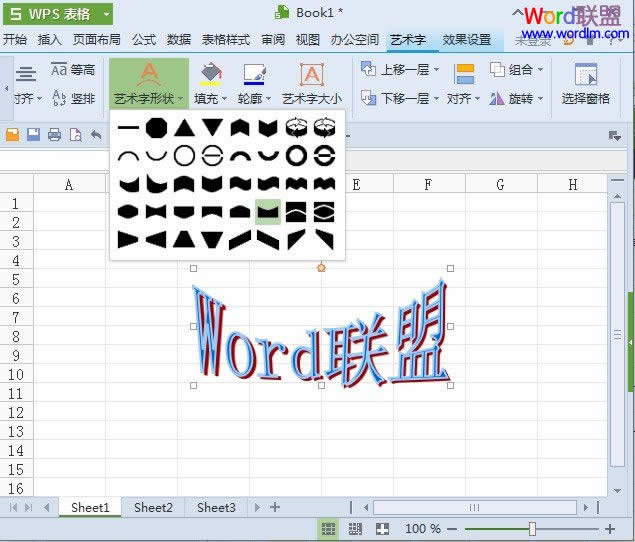Switch to Sheet2 tab
This screenshot has width=635, height=542.
pyautogui.click(x=153, y=508)
